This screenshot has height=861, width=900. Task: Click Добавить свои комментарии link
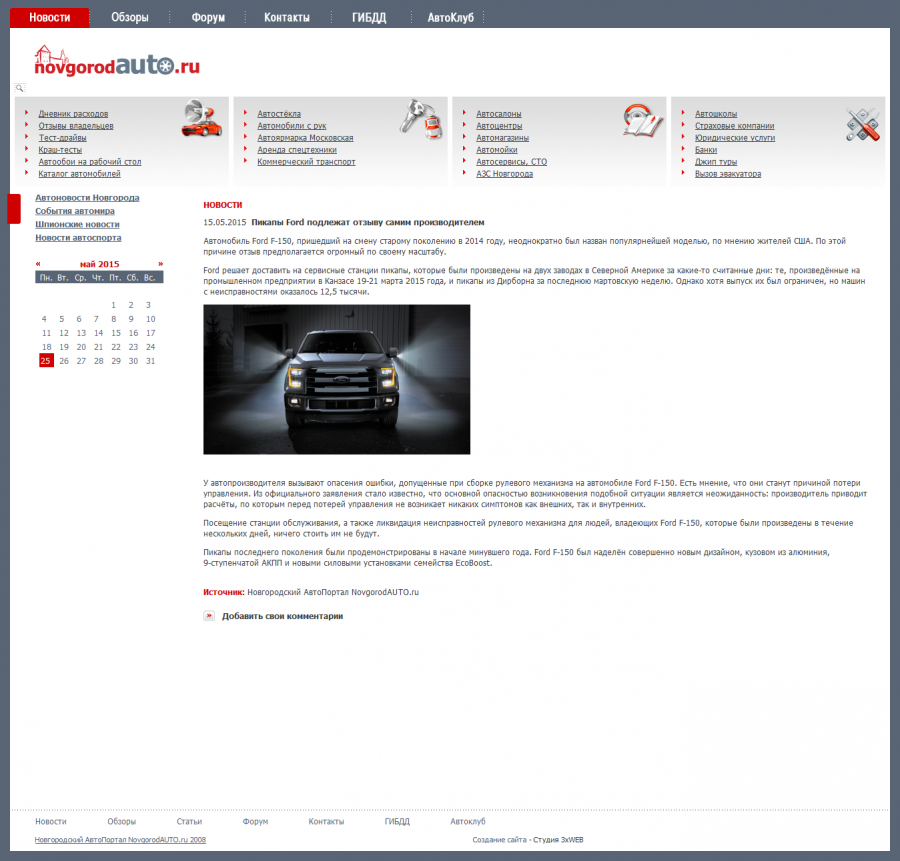282,616
